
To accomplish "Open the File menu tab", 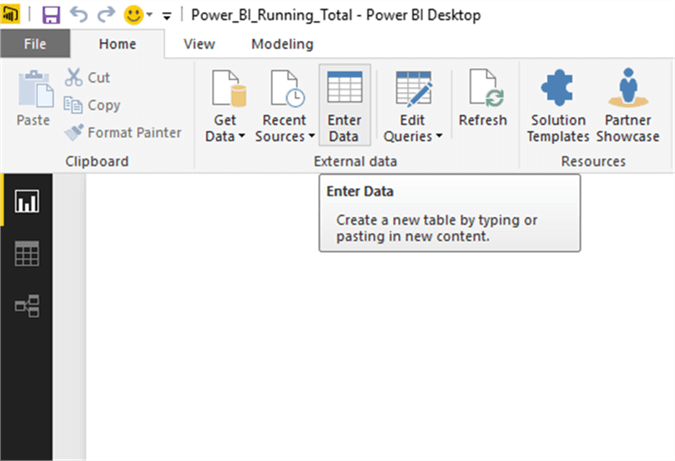I will [x=35, y=44].
